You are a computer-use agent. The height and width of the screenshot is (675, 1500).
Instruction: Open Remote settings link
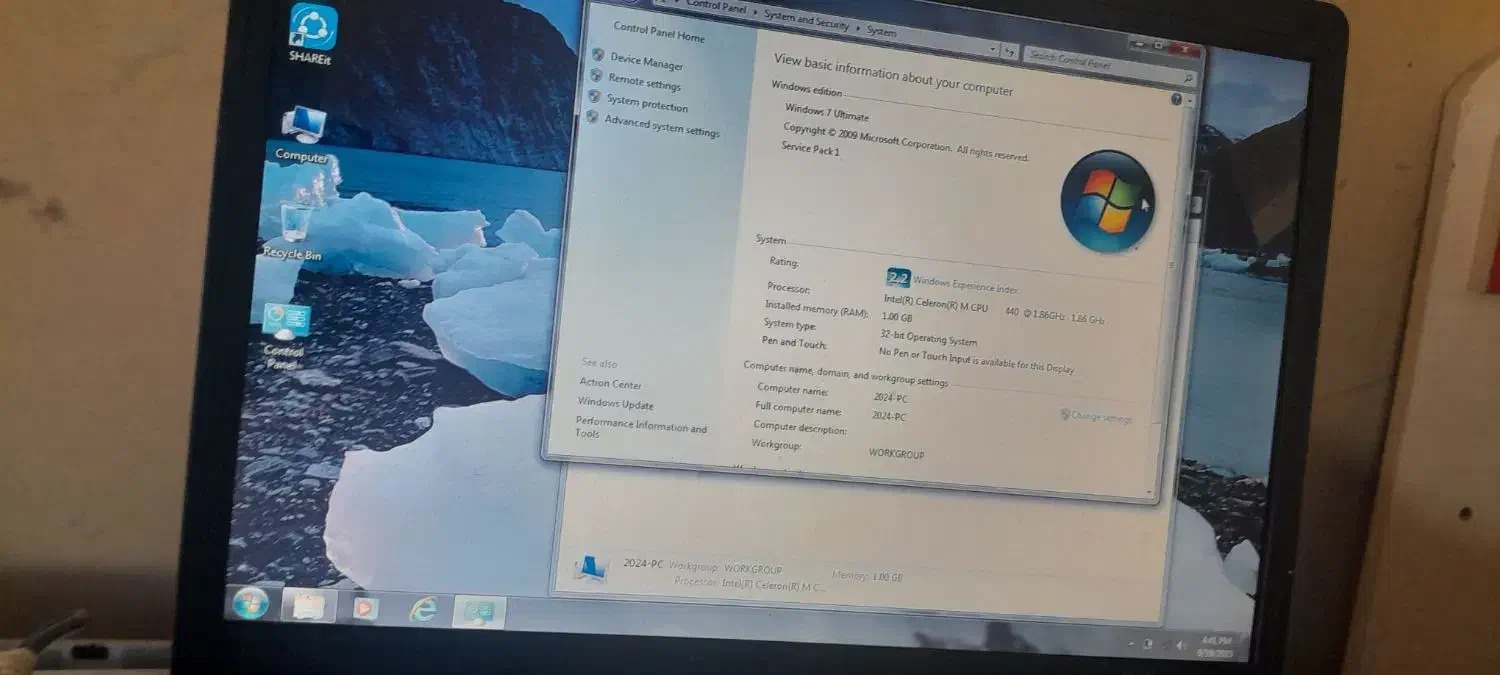644,83
